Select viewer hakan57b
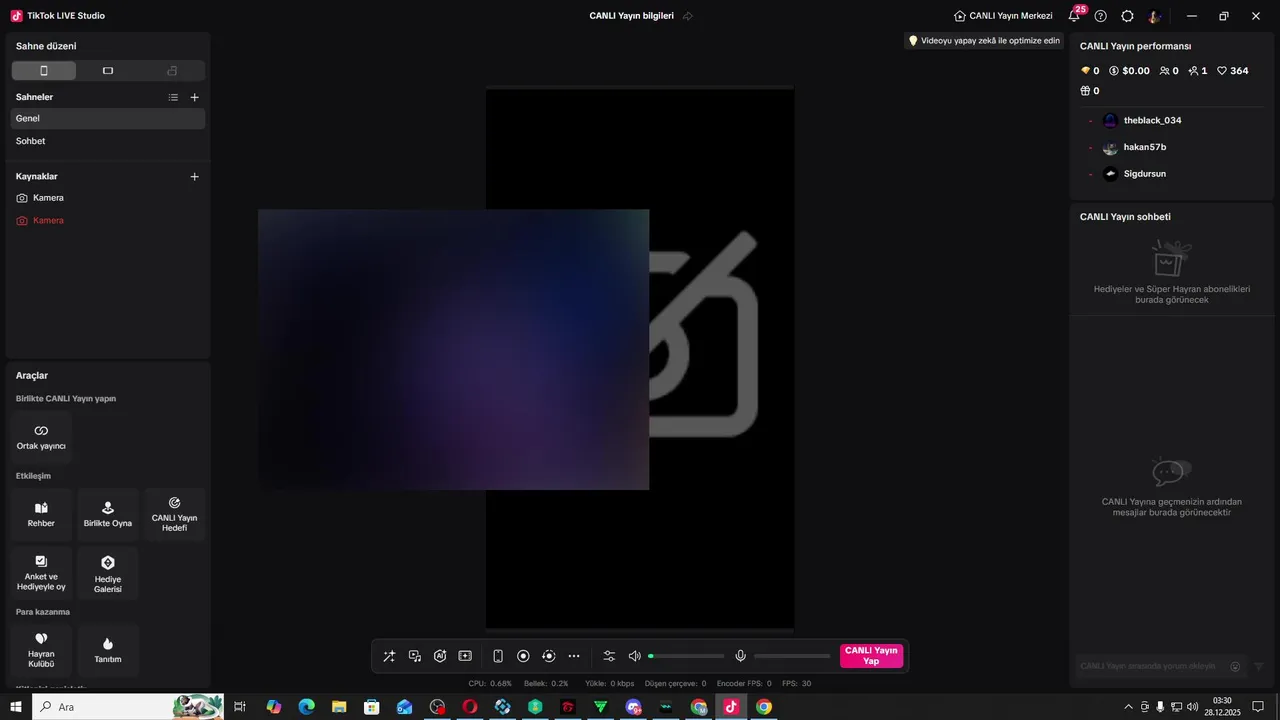1280x720 pixels. [1144, 147]
